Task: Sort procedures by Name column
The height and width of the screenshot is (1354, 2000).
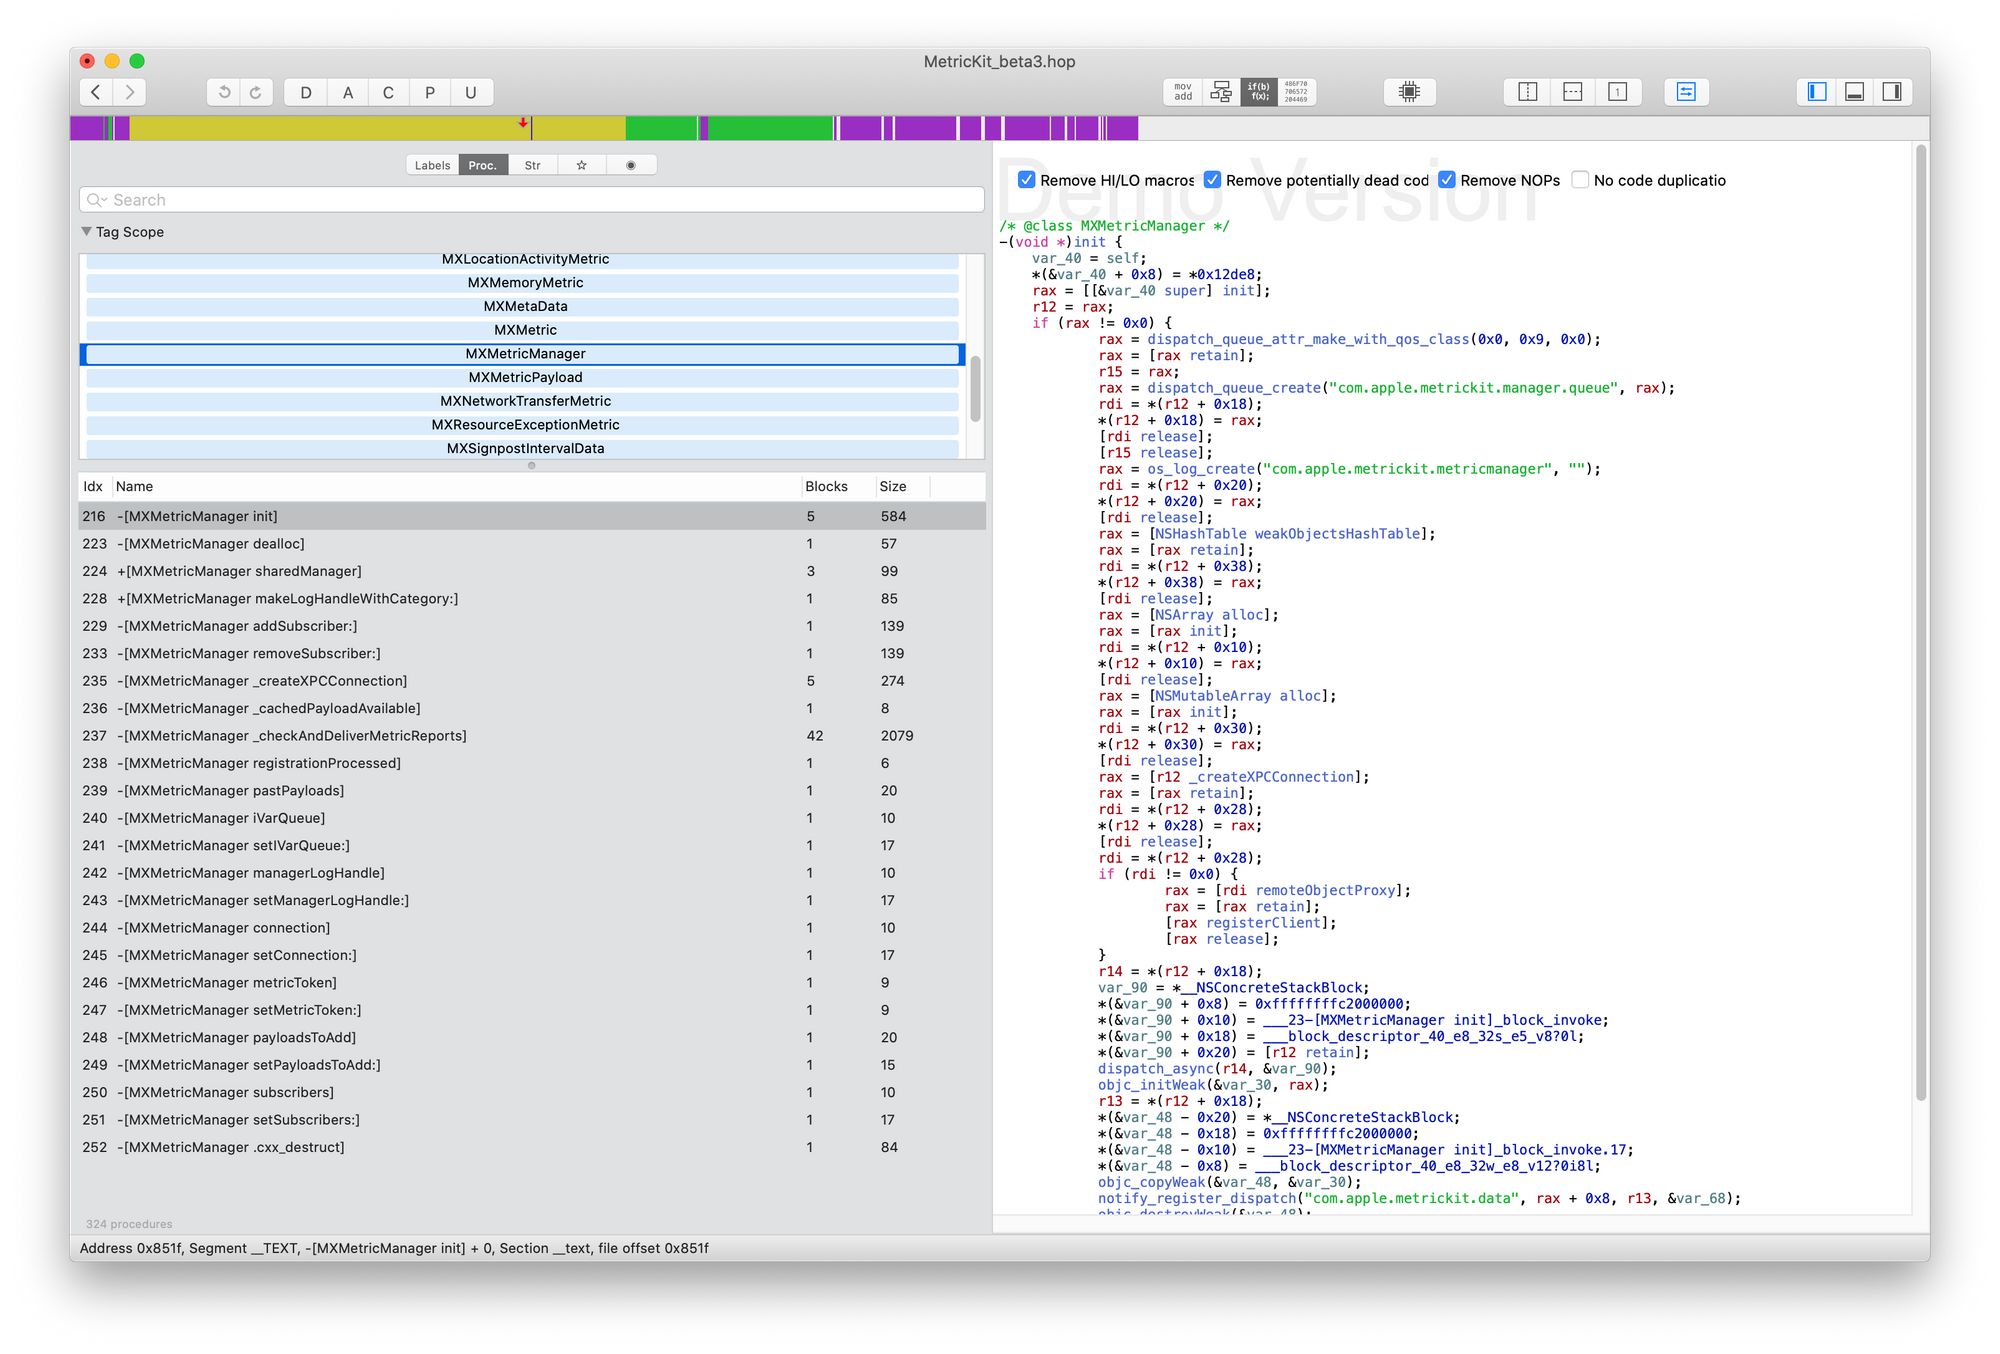Action: point(457,486)
